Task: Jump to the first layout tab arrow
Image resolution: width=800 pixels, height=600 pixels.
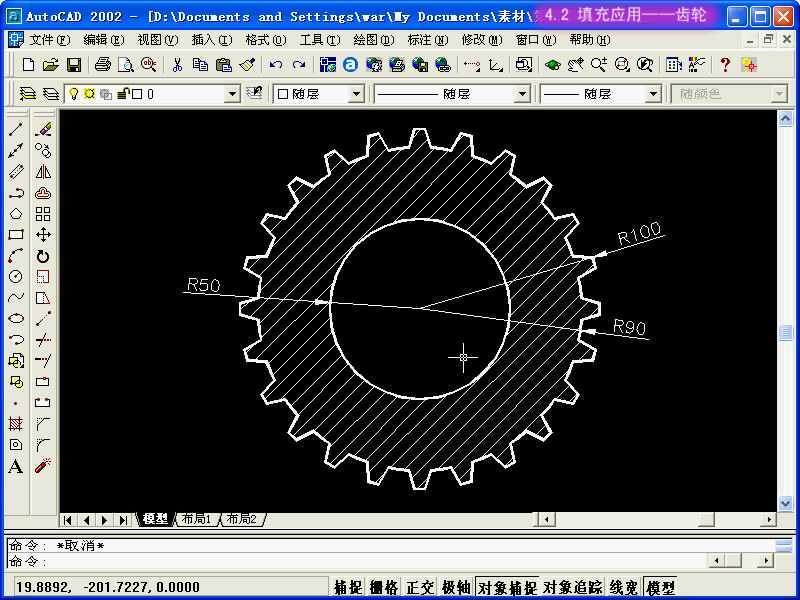Action: click(x=67, y=520)
